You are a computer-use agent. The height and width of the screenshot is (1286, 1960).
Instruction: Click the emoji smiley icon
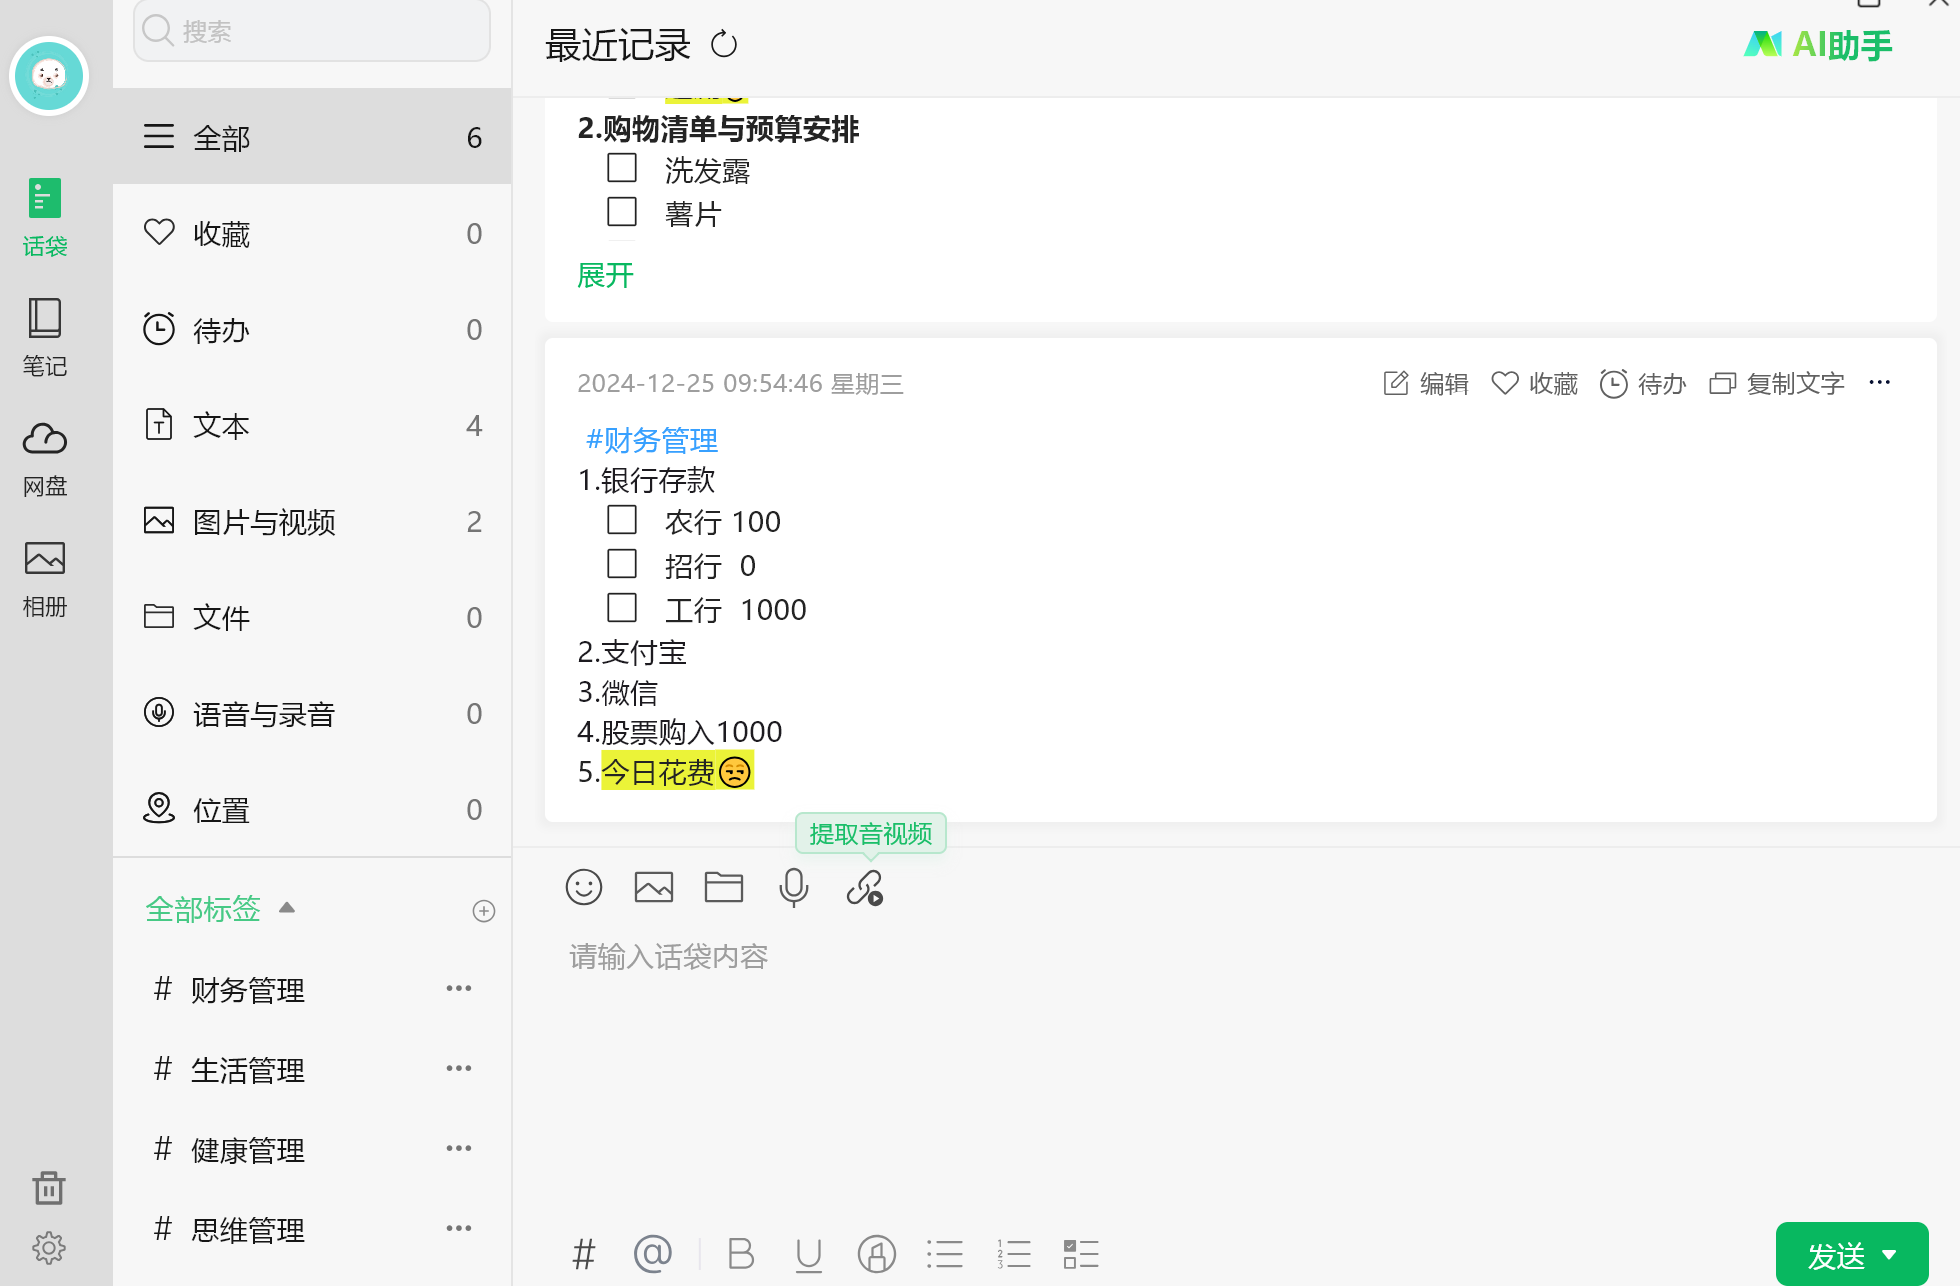pos(584,887)
